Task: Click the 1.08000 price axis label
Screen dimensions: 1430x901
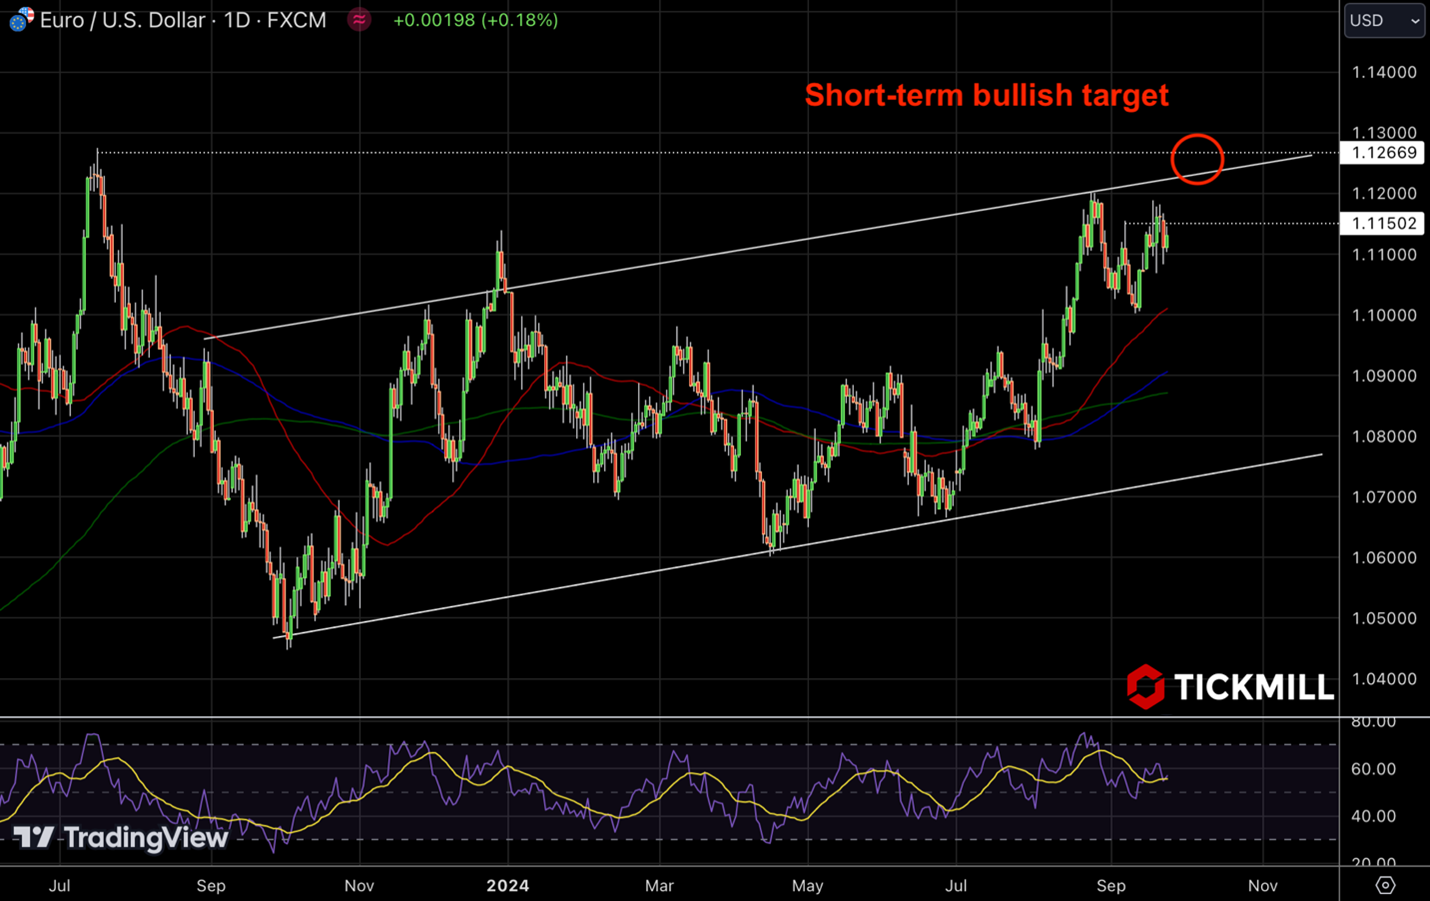Action: click(x=1384, y=436)
